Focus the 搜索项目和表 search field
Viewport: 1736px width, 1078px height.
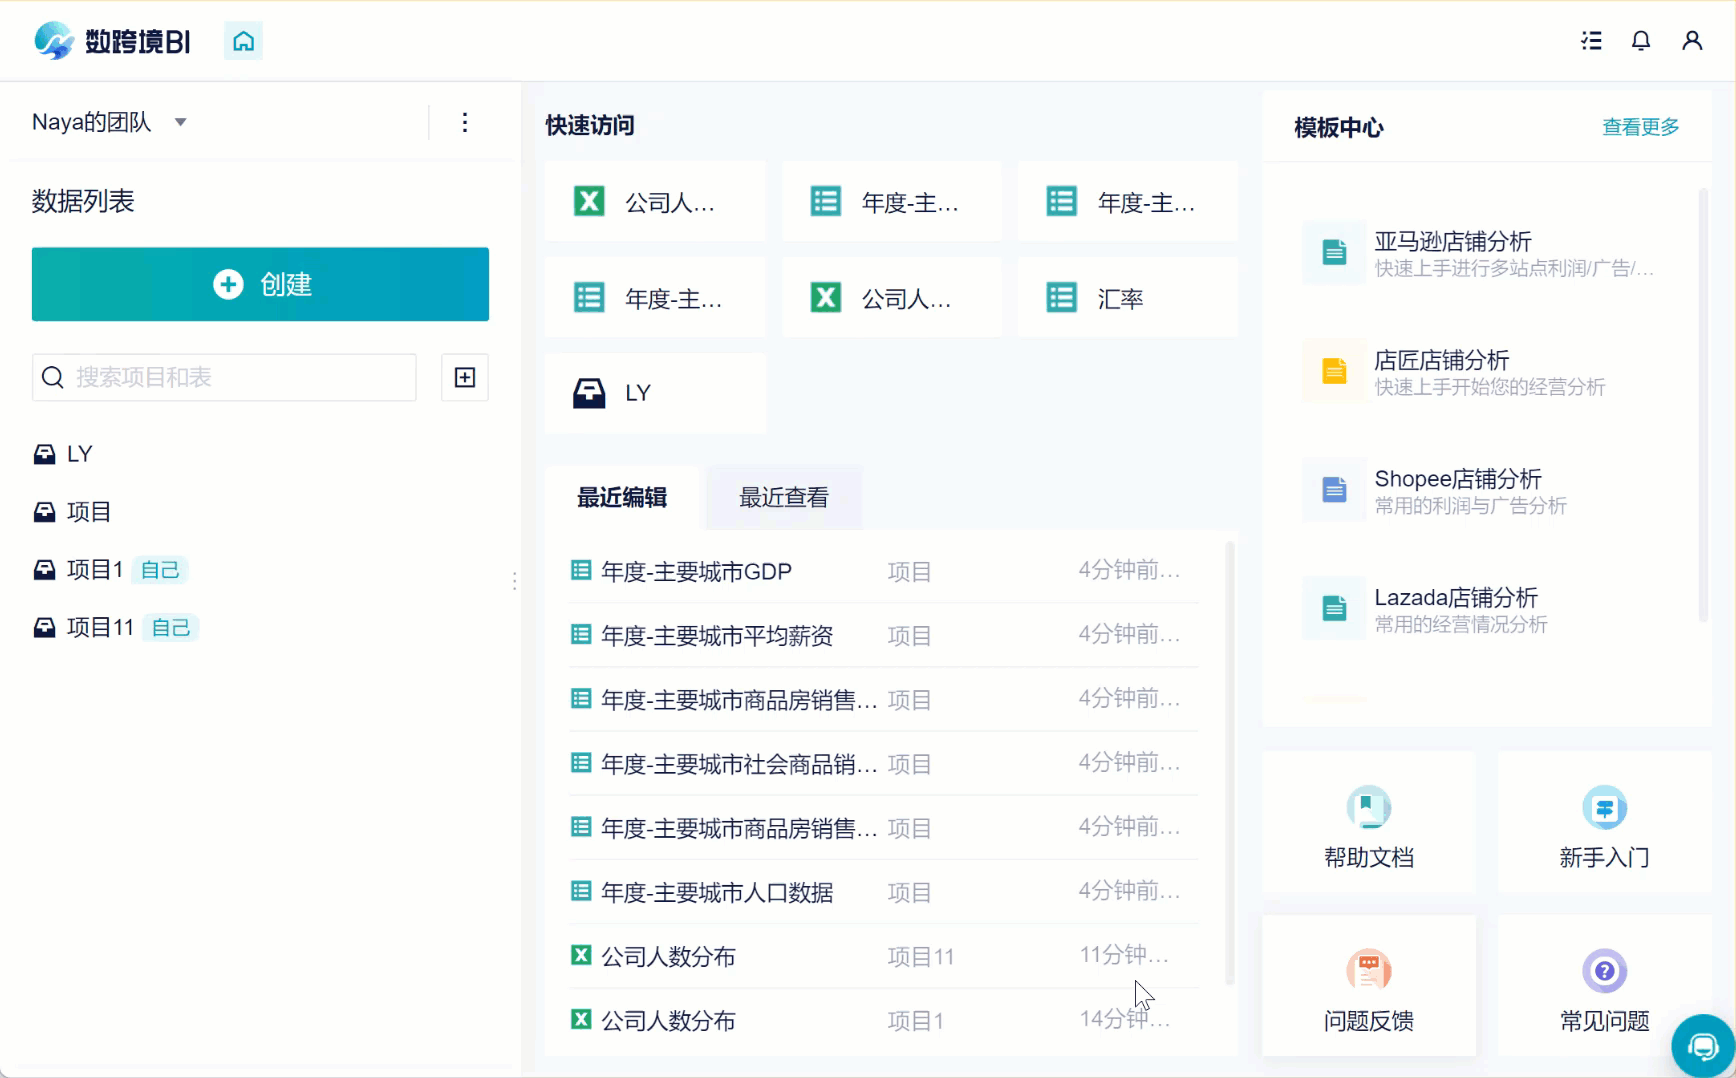[224, 377]
